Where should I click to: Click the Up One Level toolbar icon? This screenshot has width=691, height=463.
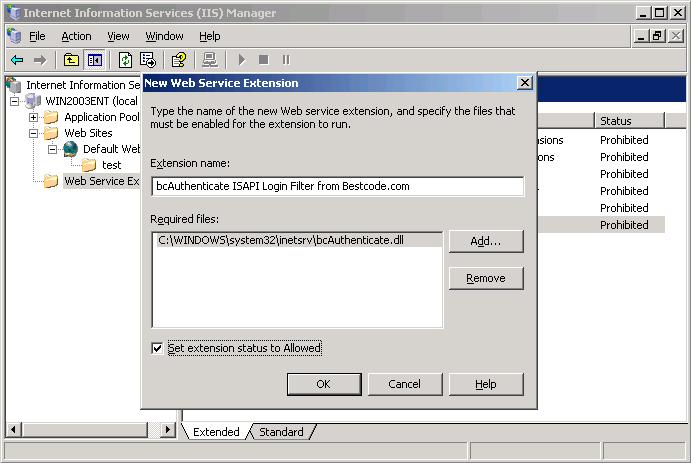coord(71,60)
